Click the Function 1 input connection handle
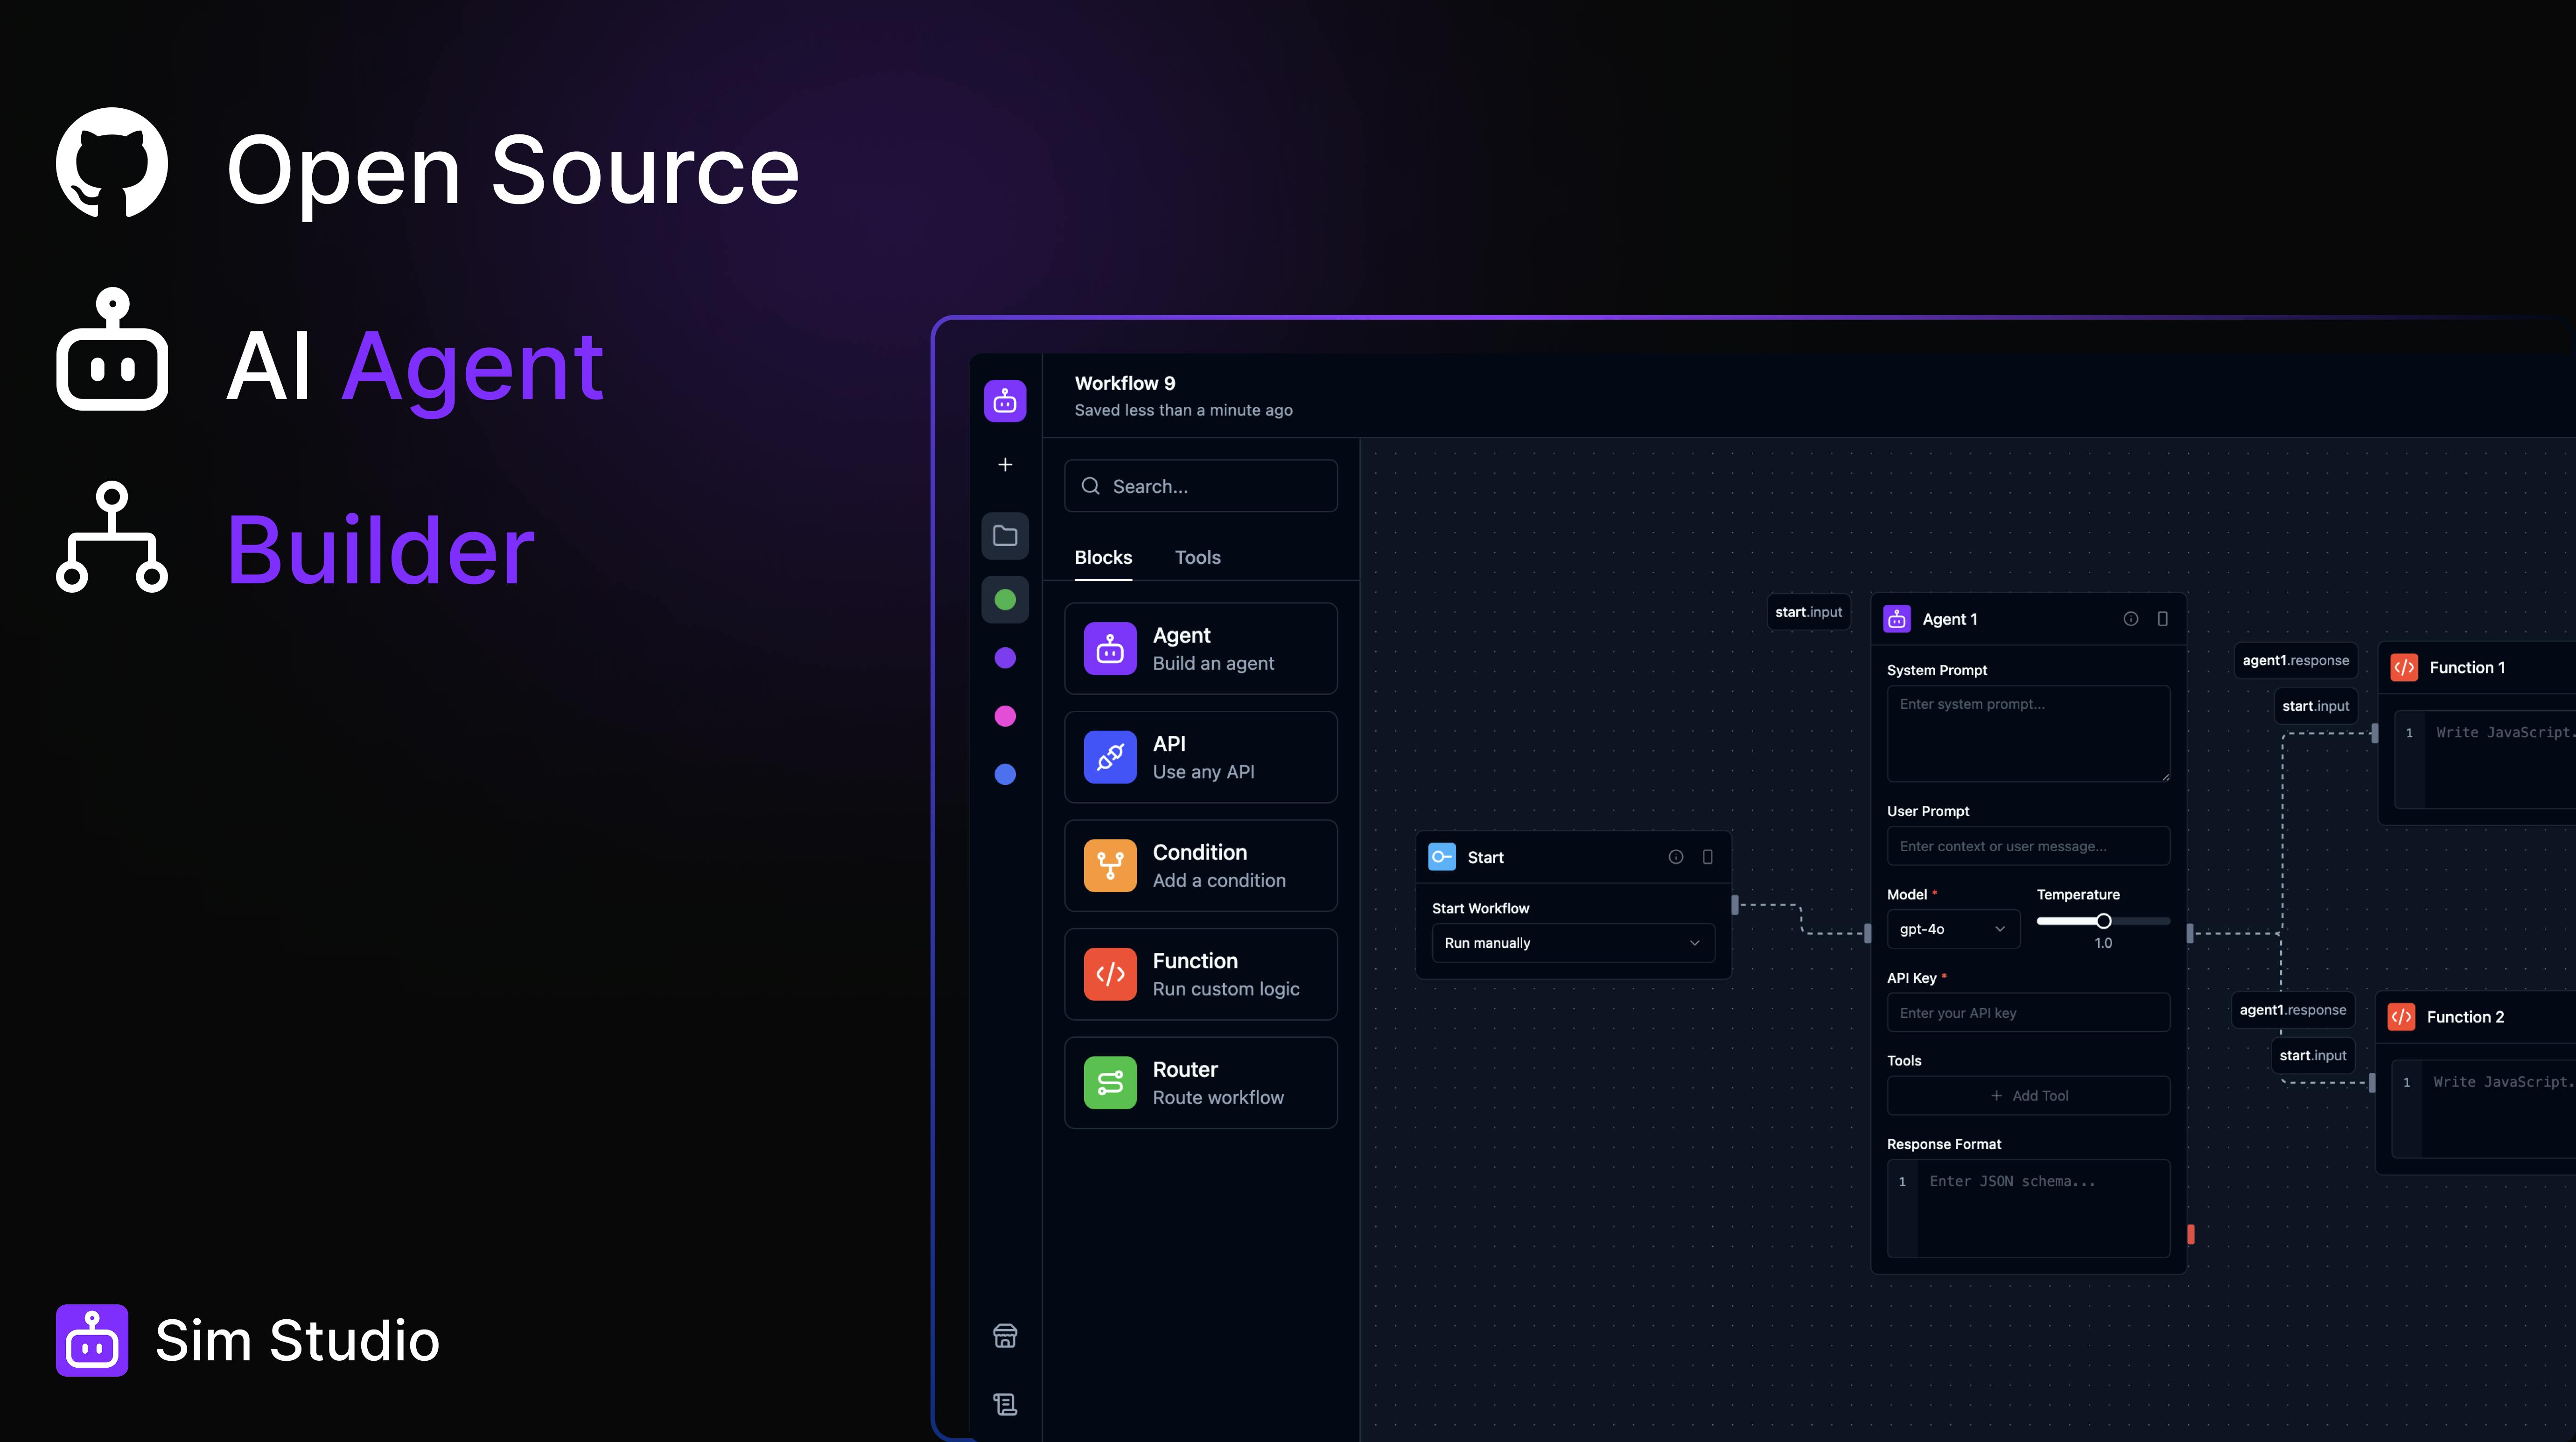The height and width of the screenshot is (1442, 2576). click(2375, 733)
